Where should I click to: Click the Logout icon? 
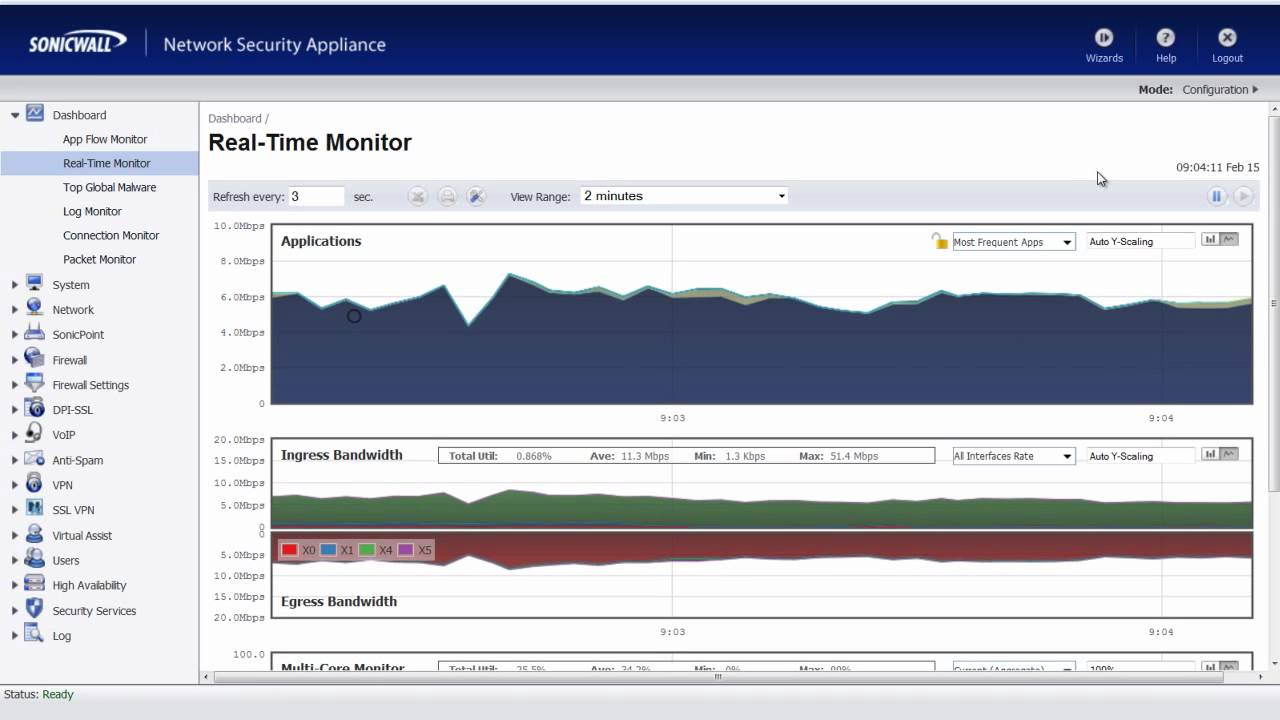tap(1227, 38)
